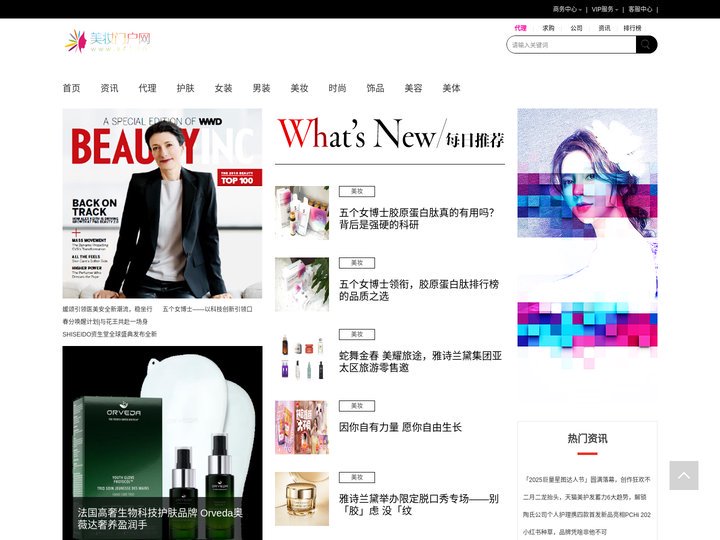Open the Orveda skincare product image
The width and height of the screenshot is (720, 540).
click(162, 443)
